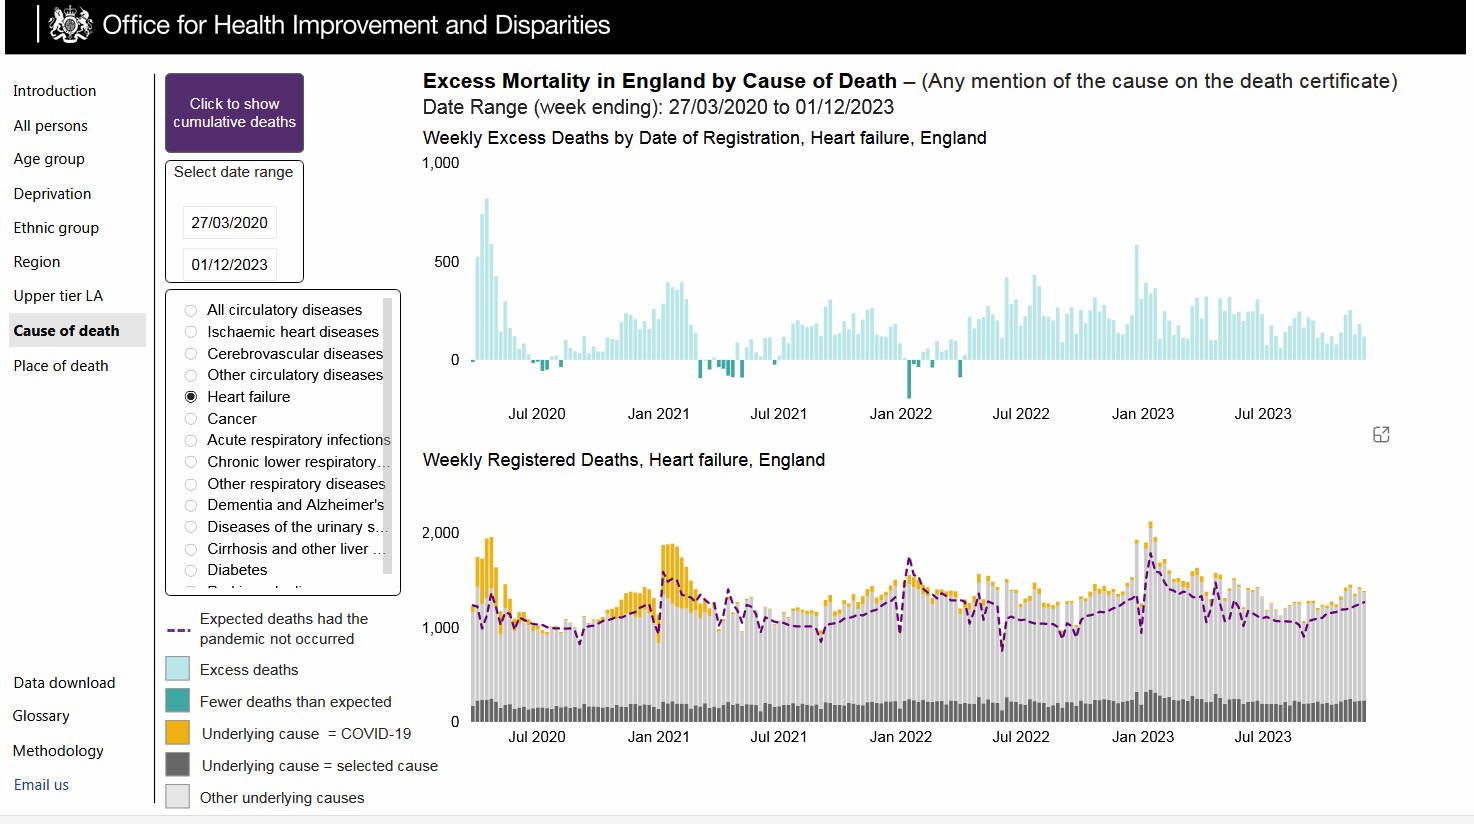Open the Glossary page
Viewport: 1474px width, 824px height.
coord(41,716)
